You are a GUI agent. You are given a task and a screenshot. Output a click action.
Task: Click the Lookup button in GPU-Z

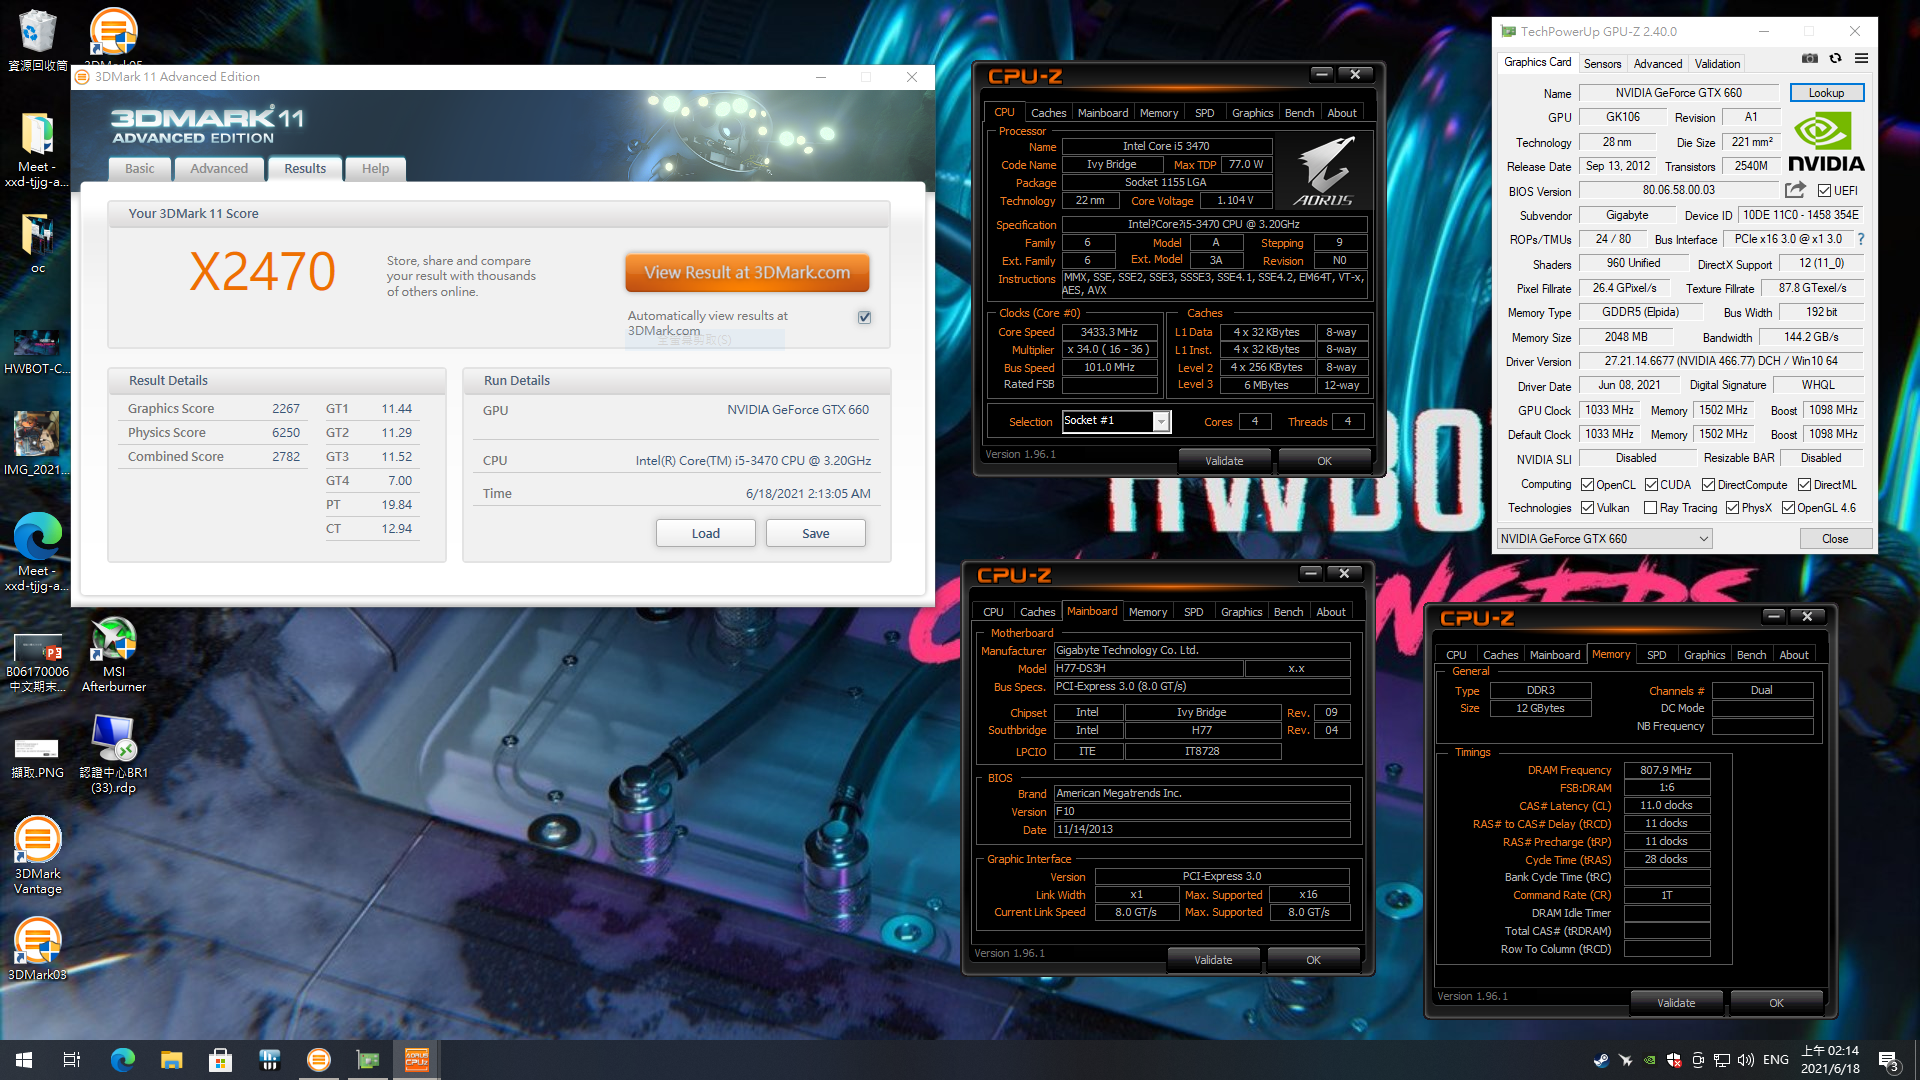point(1826,93)
